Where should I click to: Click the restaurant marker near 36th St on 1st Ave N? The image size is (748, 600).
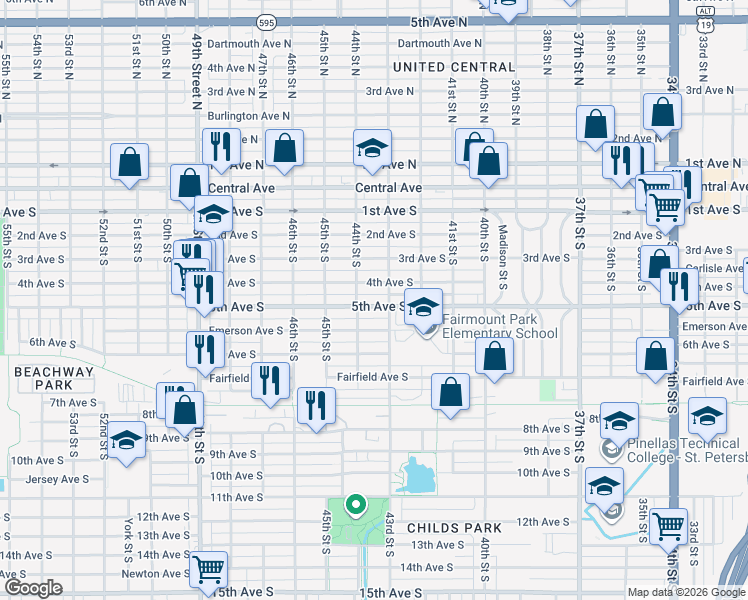coord(622,161)
